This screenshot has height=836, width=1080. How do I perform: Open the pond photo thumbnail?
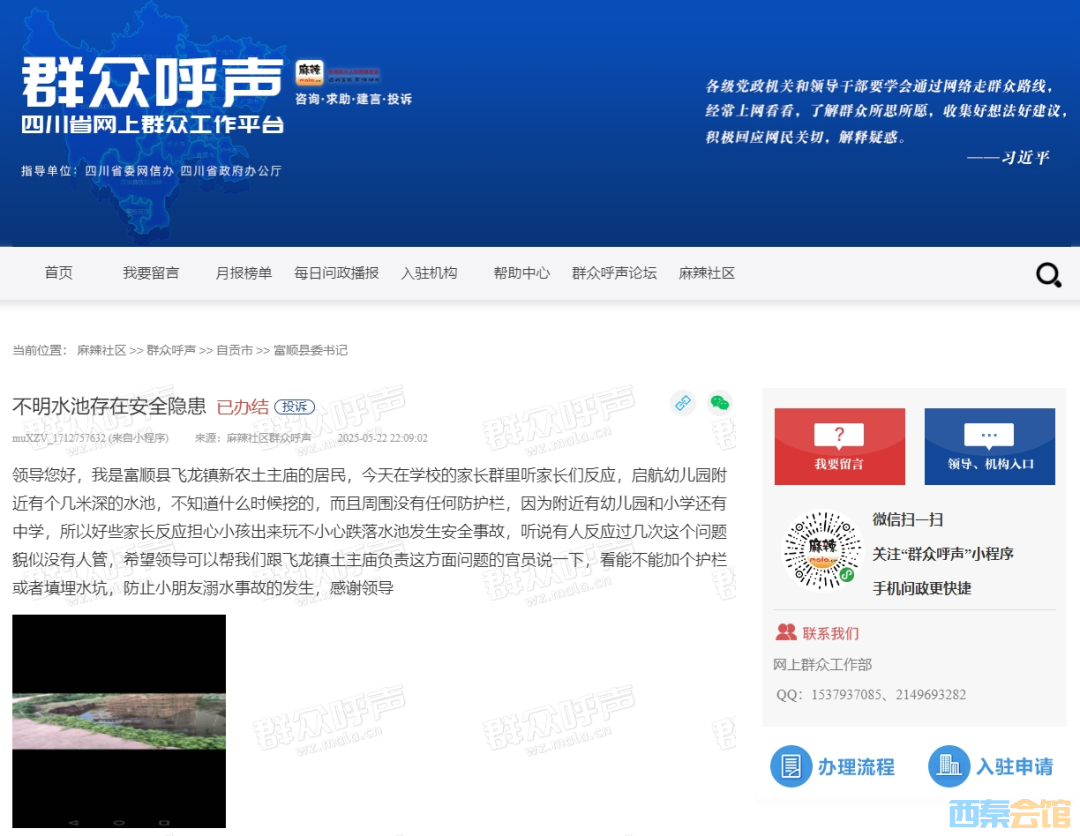click(x=119, y=721)
